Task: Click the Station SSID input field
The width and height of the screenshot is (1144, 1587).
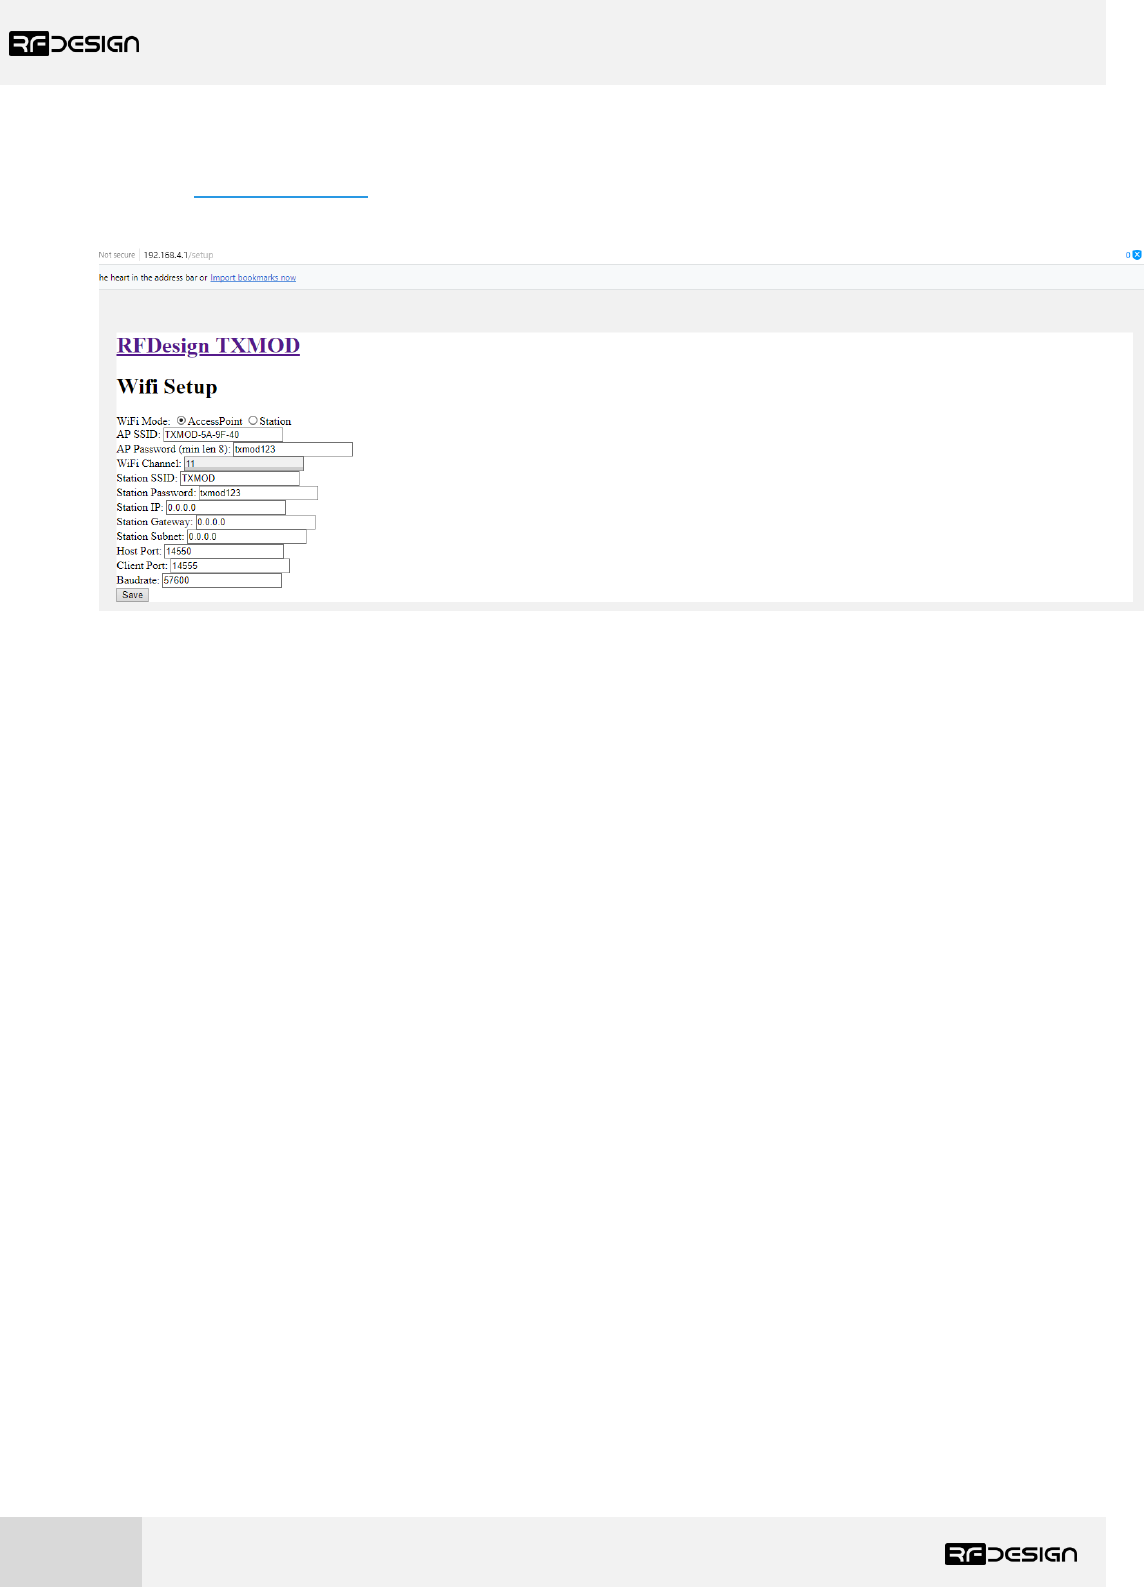Action: tap(240, 479)
